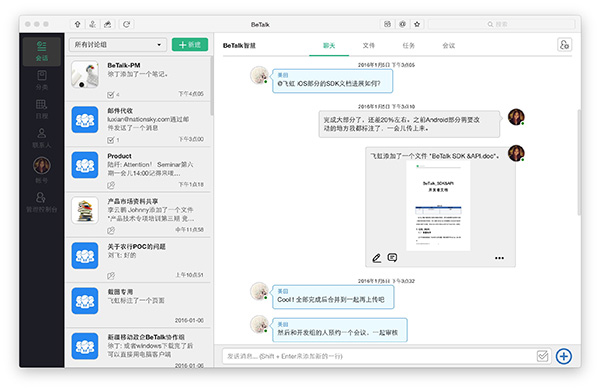Click the blue plus attachment button
The image size is (600, 390).
click(x=564, y=356)
